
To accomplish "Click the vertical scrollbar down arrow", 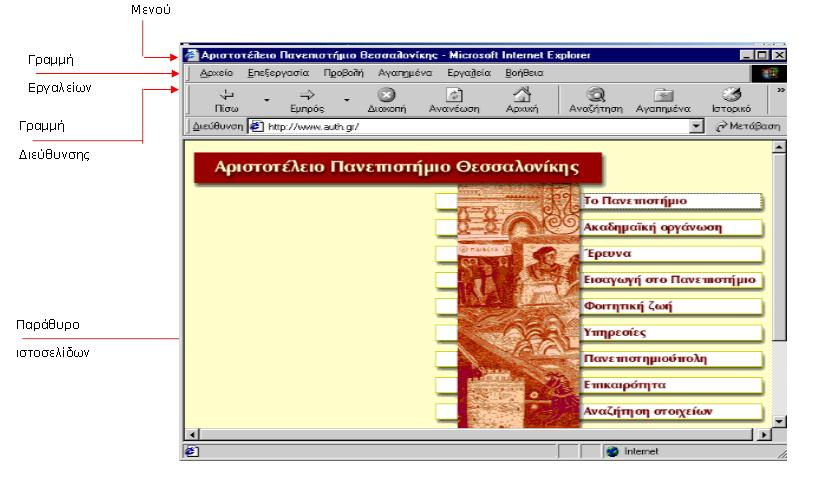I will [779, 421].
